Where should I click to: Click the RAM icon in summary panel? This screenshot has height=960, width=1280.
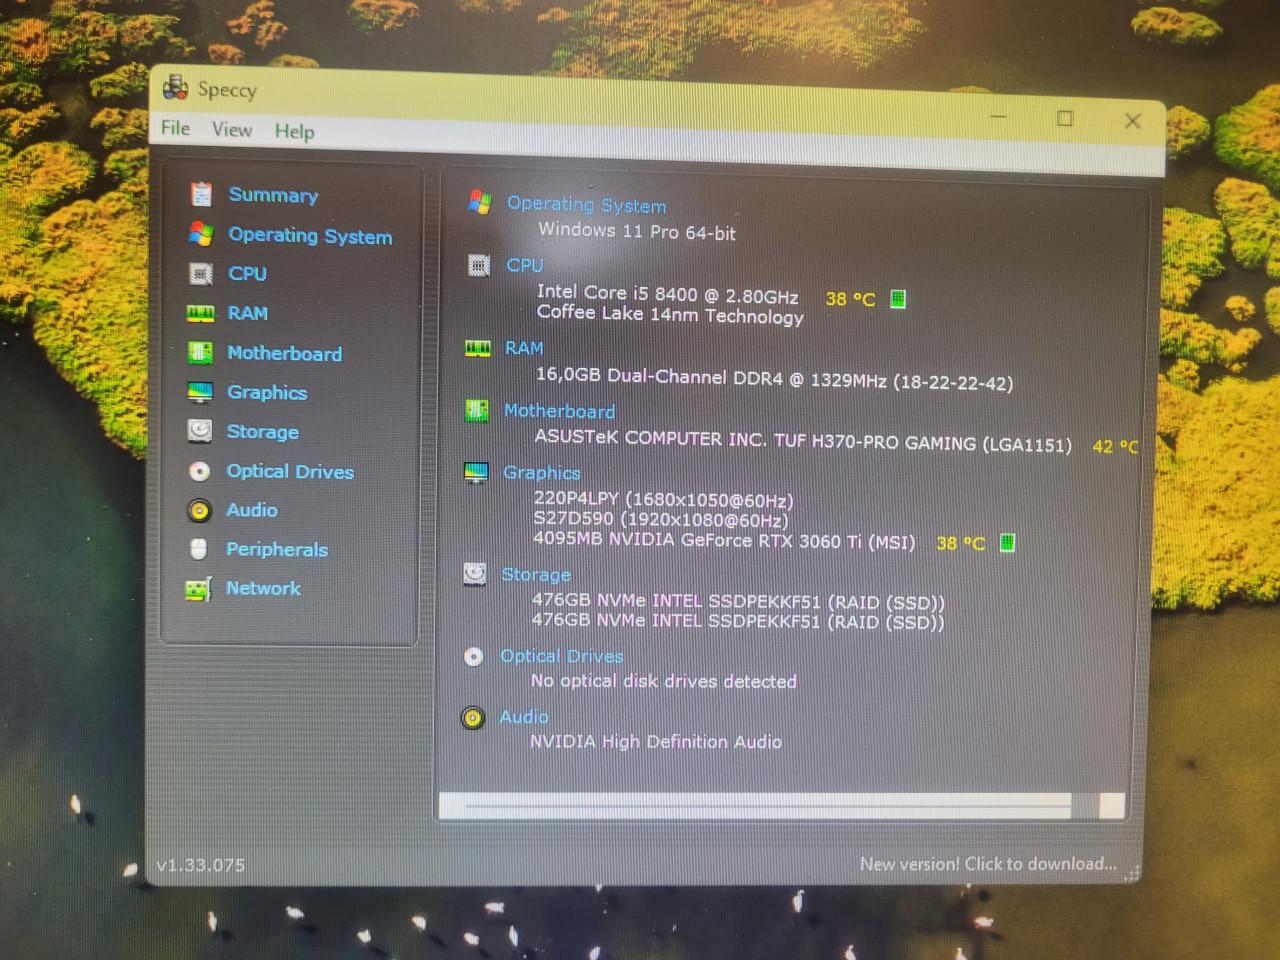point(478,348)
